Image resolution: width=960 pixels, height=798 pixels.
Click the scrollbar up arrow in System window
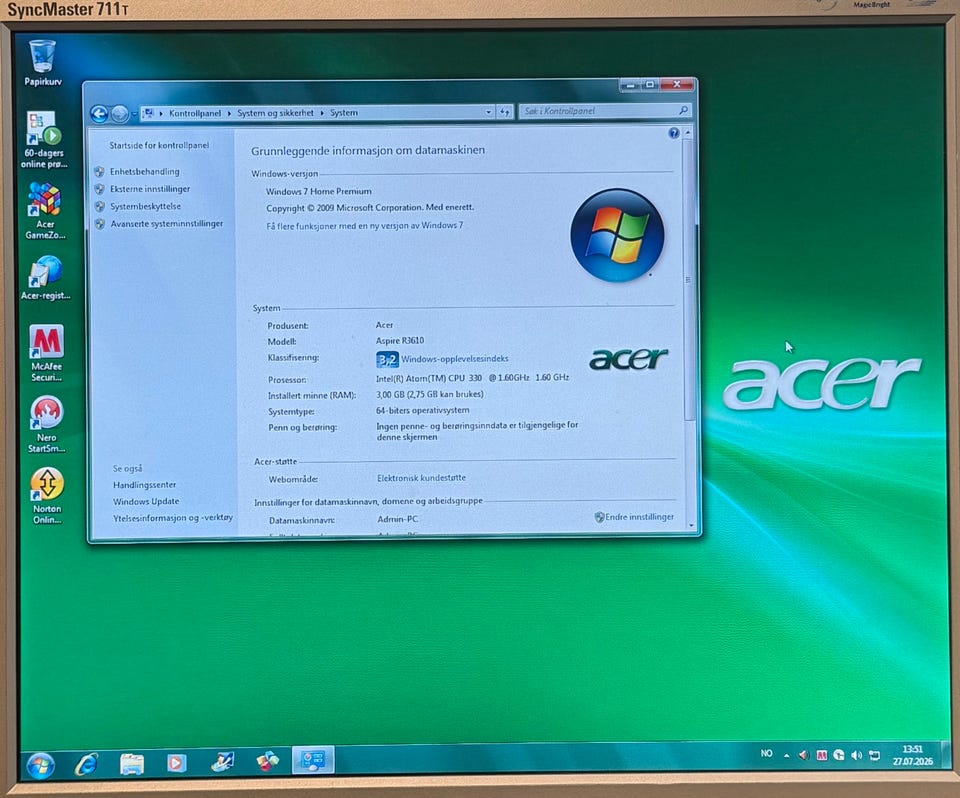point(688,132)
